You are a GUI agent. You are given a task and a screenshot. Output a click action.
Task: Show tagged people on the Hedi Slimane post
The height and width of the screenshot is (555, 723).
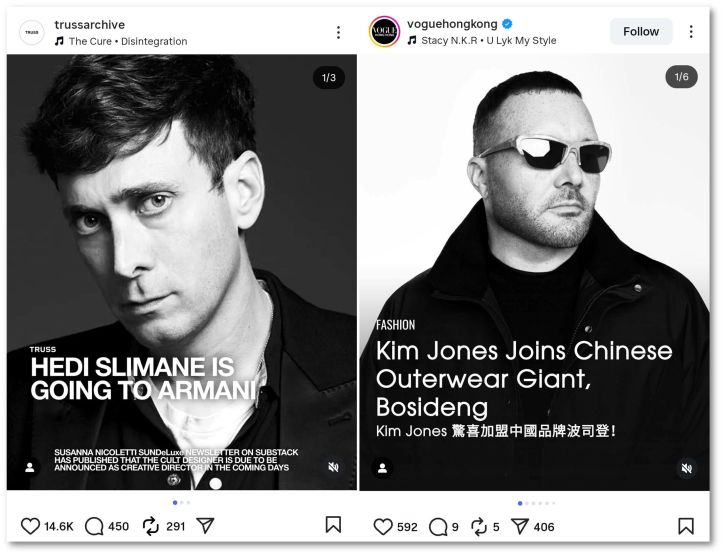30,467
